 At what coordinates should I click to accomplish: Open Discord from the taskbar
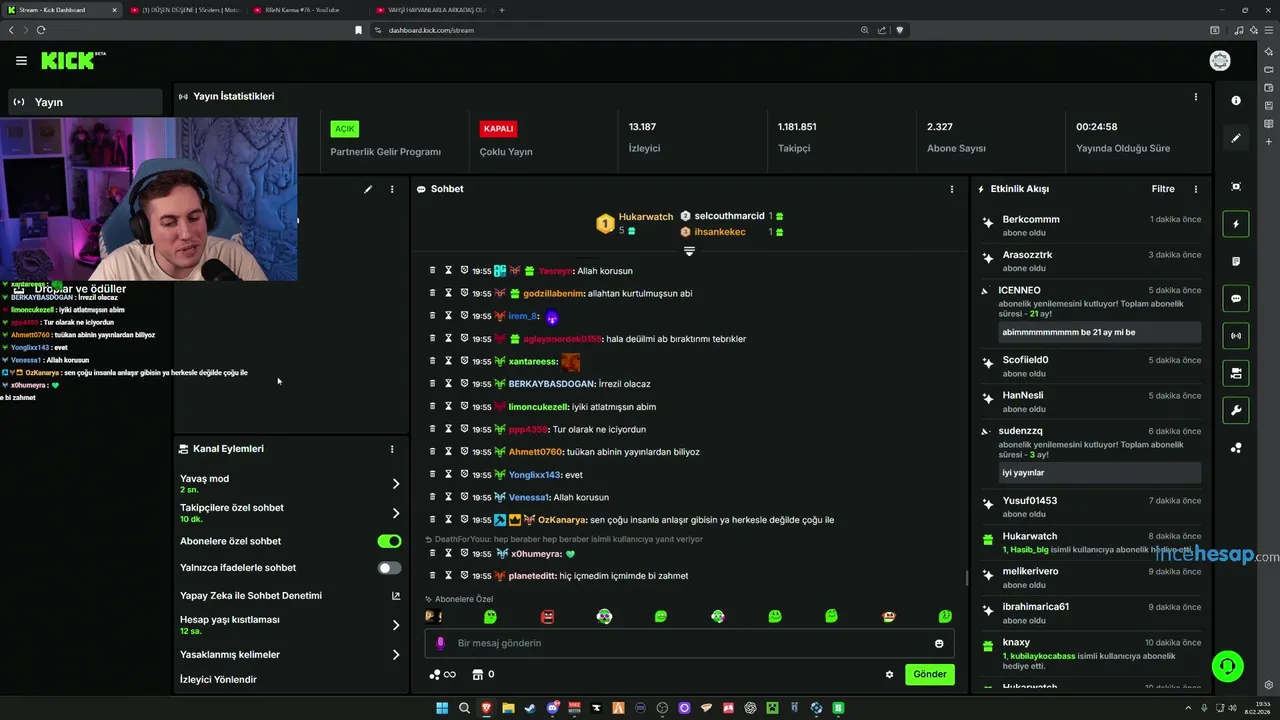pos(553,708)
